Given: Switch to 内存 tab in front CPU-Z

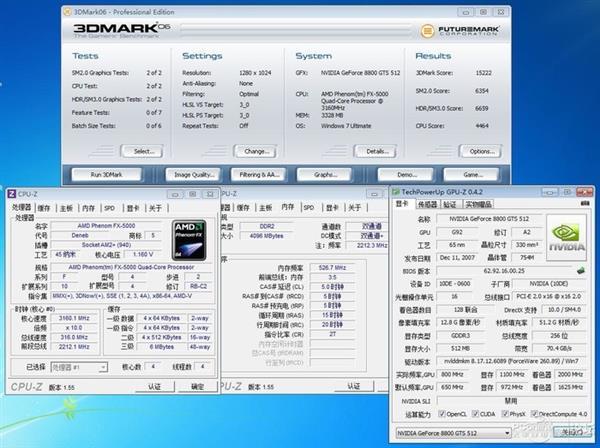Looking at the screenshot, I should point(88,208).
